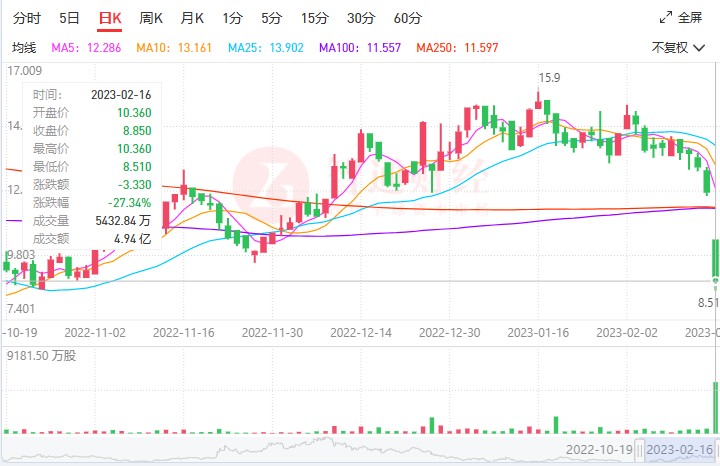Click the tallest green volume bar
Viewport: 720px width, 466px height.
pyautogui.click(x=715, y=408)
